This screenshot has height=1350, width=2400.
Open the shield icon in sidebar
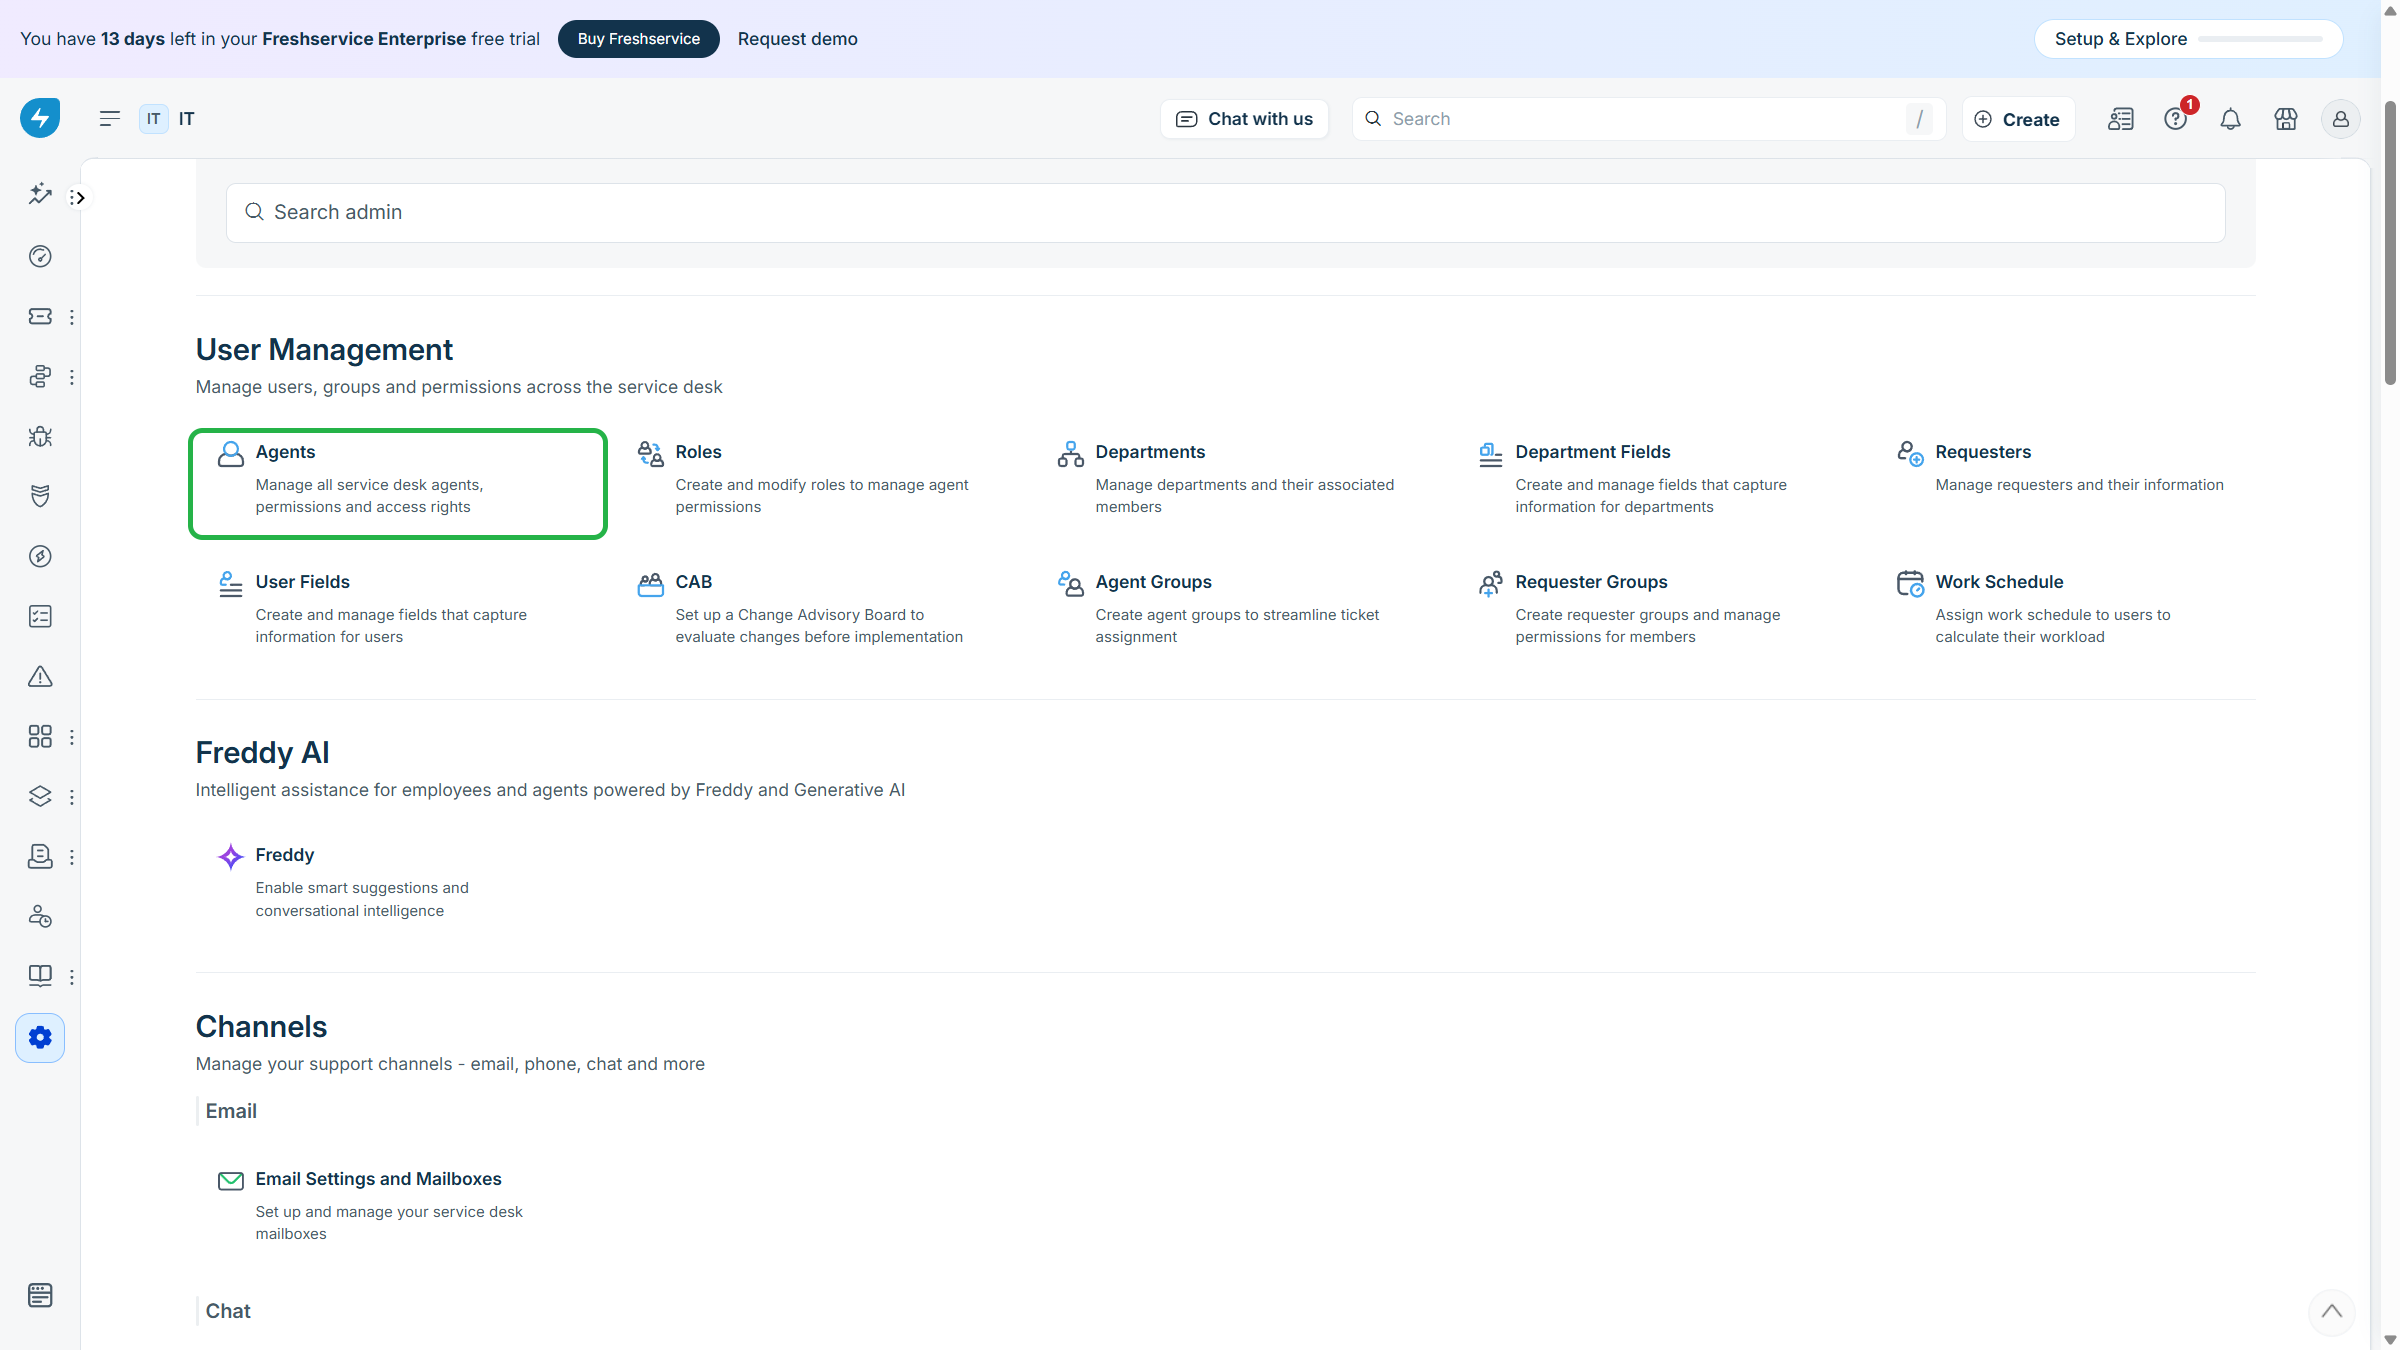(40, 496)
